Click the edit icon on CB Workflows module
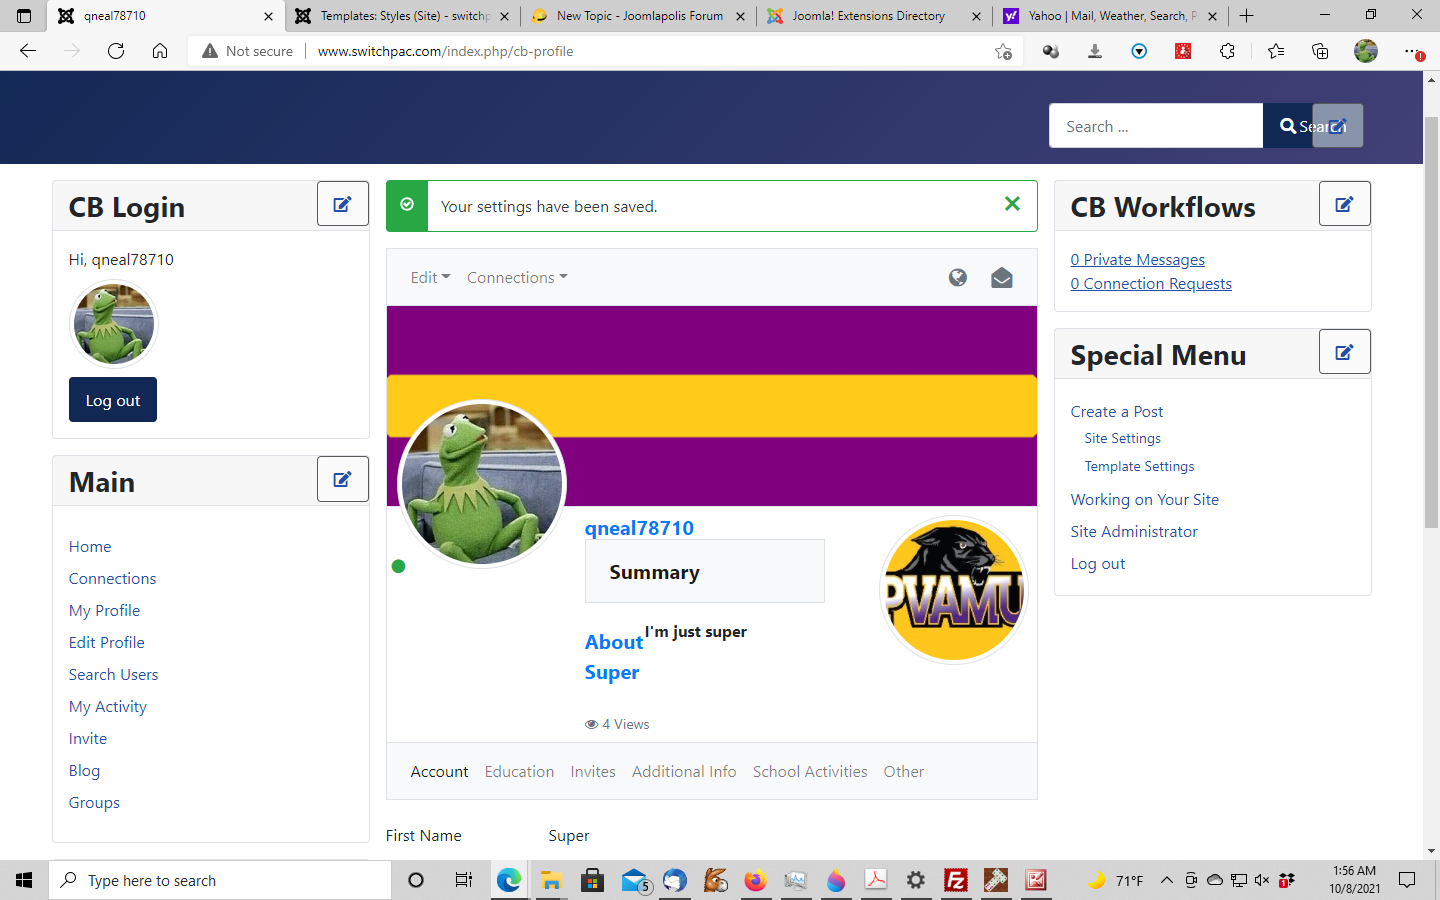1440x900 pixels. coord(1345,204)
